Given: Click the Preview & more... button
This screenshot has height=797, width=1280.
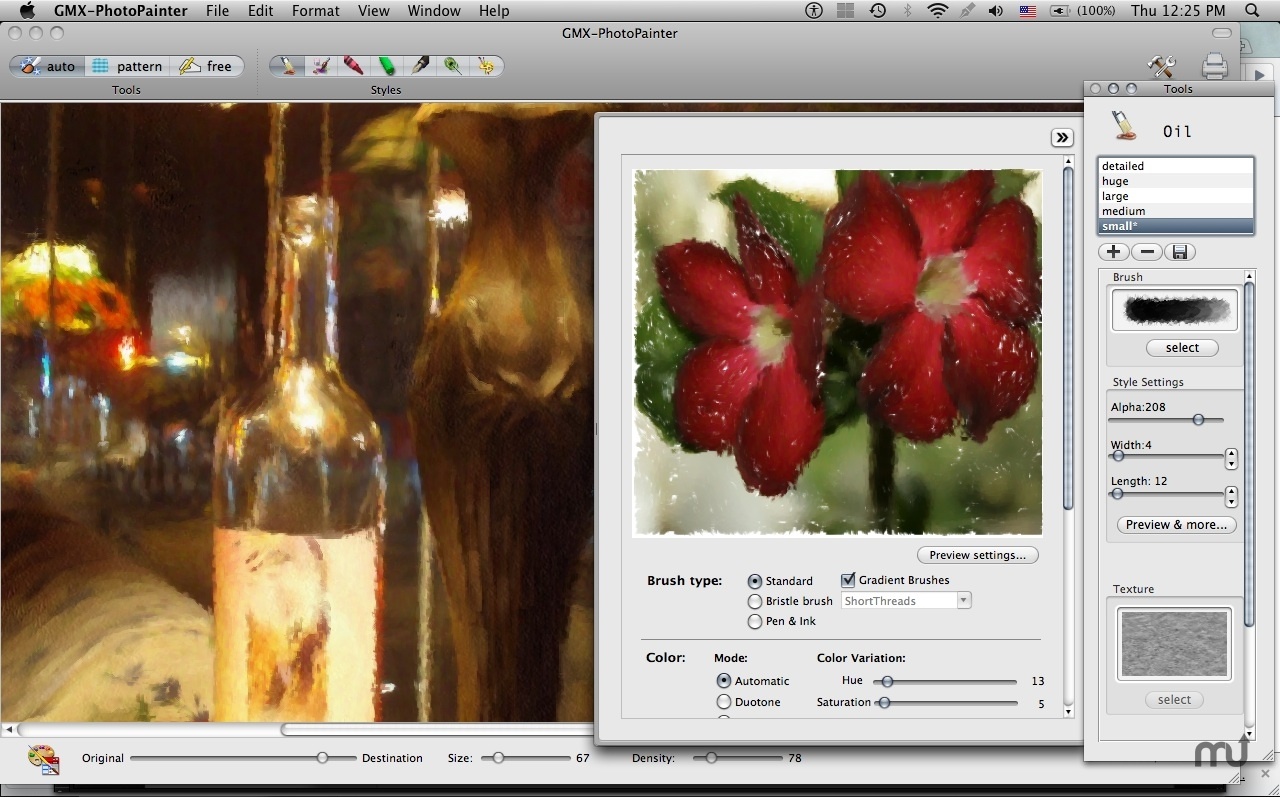Looking at the screenshot, I should click(x=1176, y=525).
